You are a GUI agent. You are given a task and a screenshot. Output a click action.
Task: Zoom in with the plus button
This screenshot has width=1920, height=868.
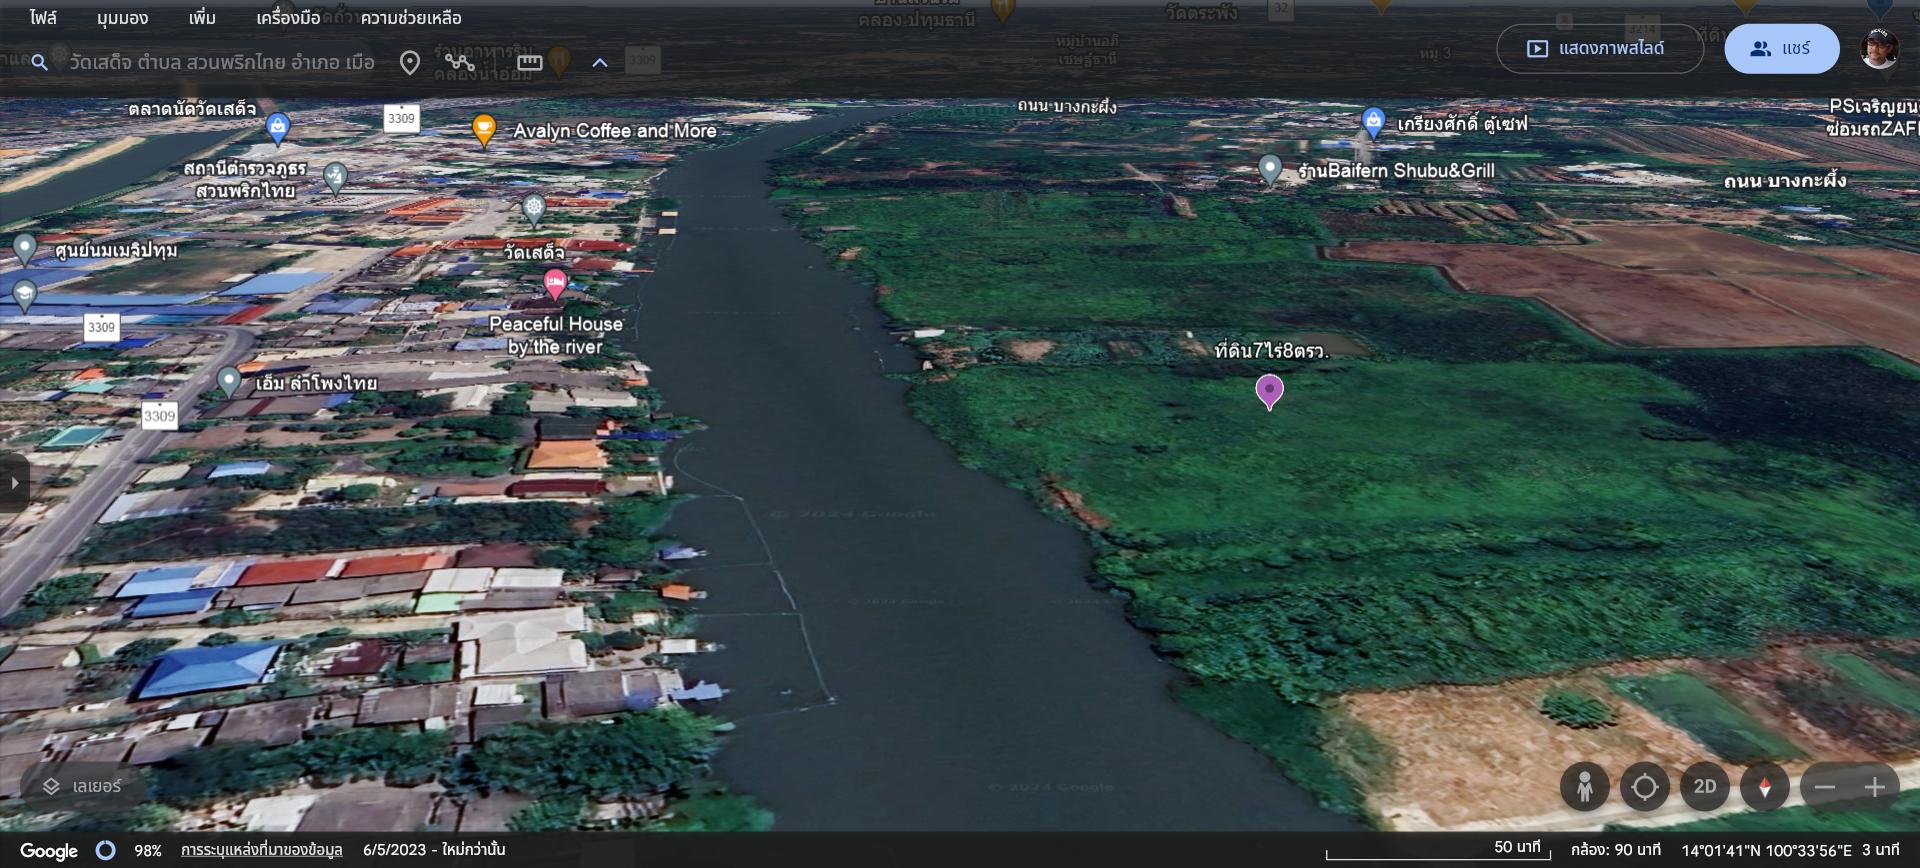click(1874, 787)
